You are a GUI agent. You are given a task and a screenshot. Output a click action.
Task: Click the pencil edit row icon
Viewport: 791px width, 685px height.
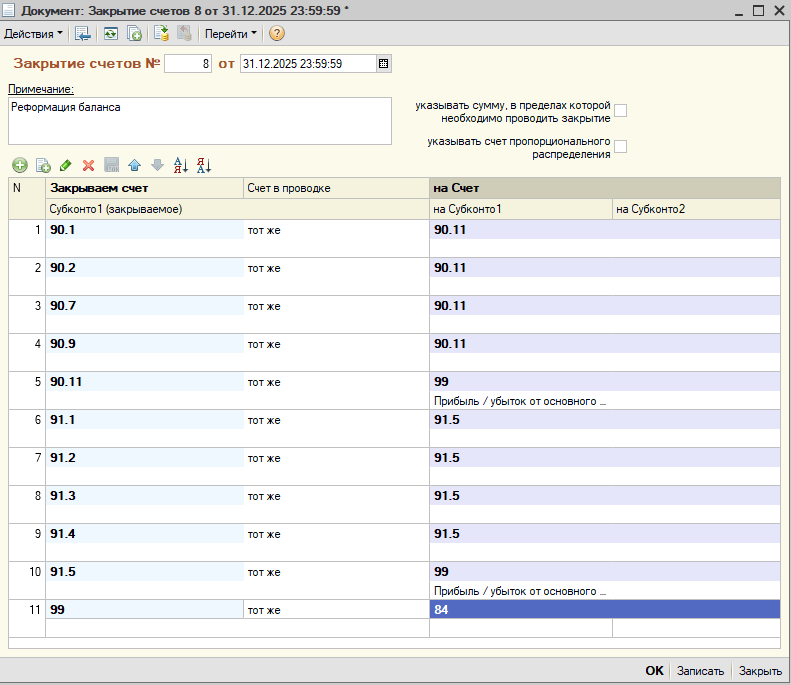pyautogui.click(x=66, y=165)
